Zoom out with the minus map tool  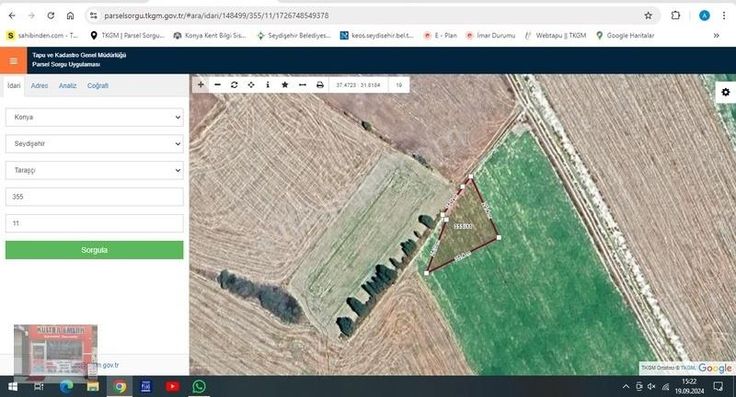217,84
